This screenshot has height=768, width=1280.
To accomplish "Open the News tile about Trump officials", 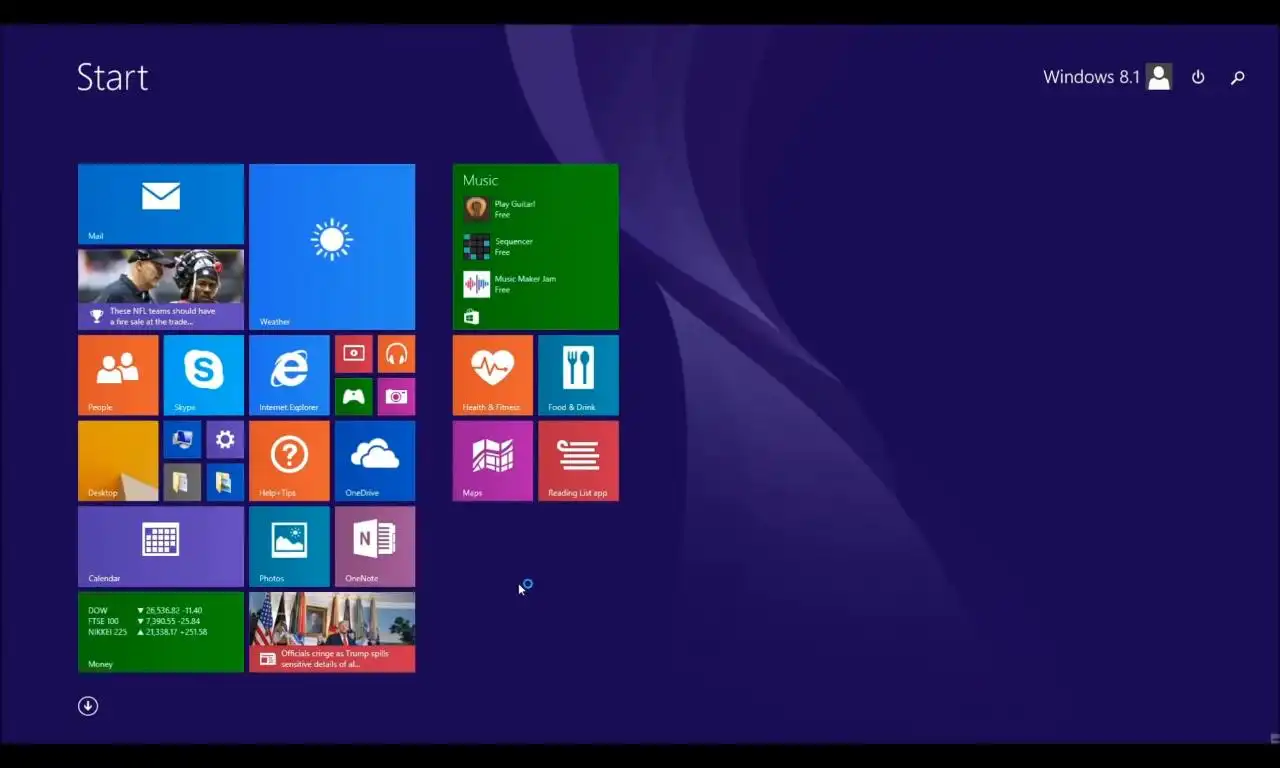I will tap(332, 632).
